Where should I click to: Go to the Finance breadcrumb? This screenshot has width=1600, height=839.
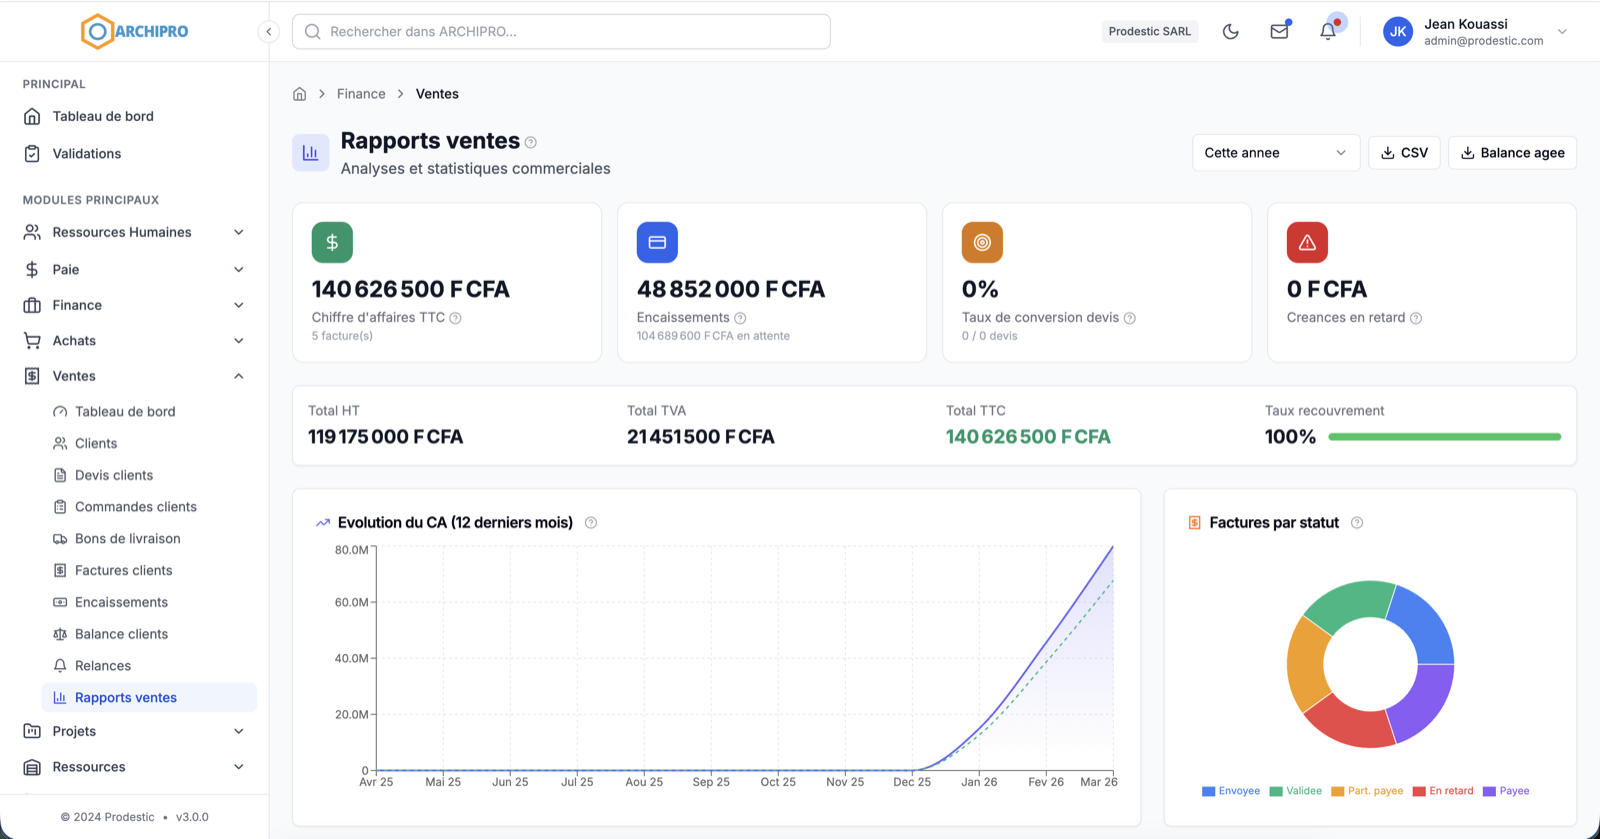click(361, 94)
